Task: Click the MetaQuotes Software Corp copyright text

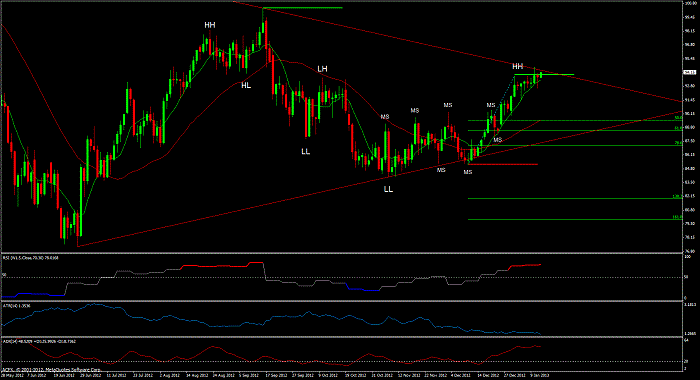Action: click(52, 370)
